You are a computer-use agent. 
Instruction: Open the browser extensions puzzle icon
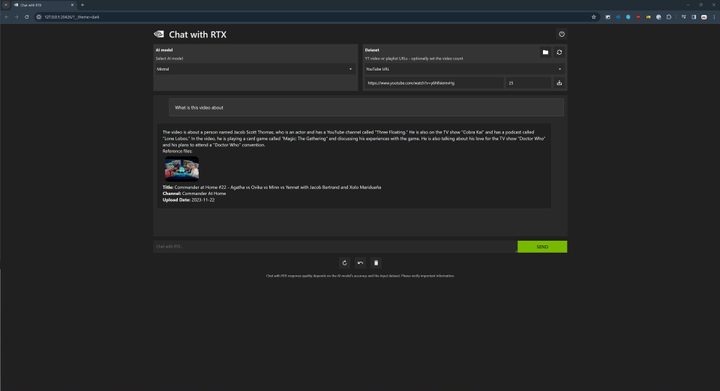pyautogui.click(x=669, y=17)
